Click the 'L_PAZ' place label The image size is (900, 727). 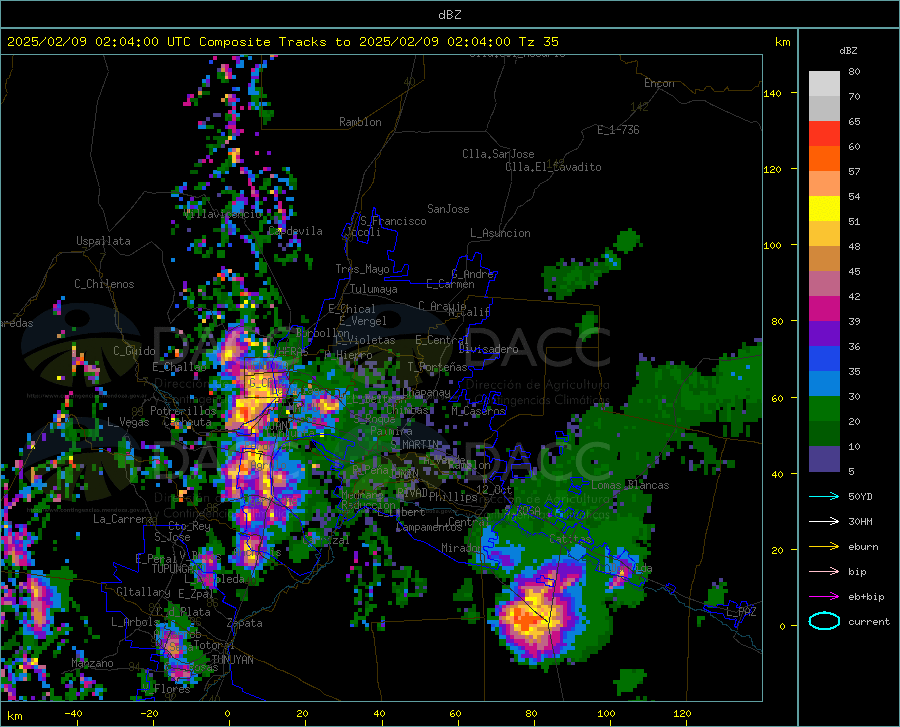coord(741,612)
